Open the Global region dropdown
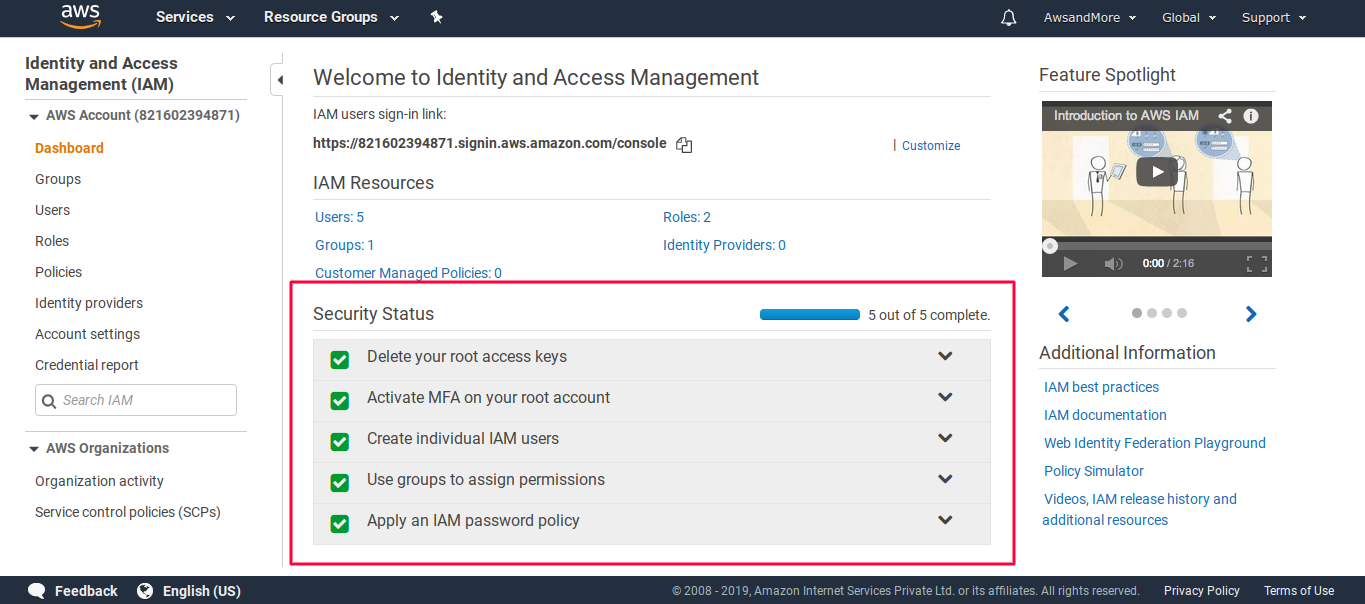The width and height of the screenshot is (1365, 604). click(1189, 18)
